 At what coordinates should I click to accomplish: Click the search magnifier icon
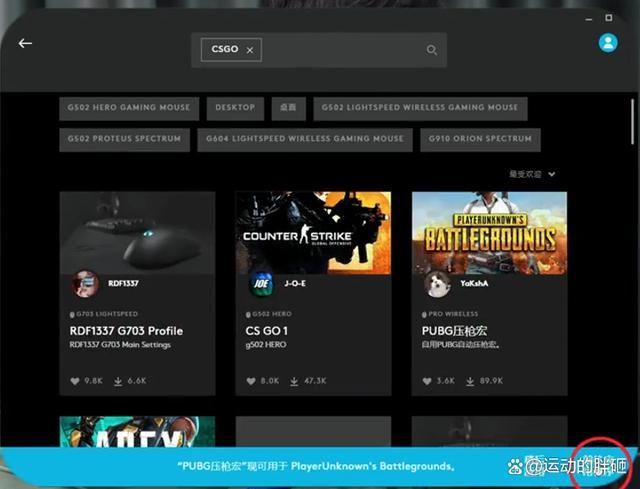[x=431, y=50]
